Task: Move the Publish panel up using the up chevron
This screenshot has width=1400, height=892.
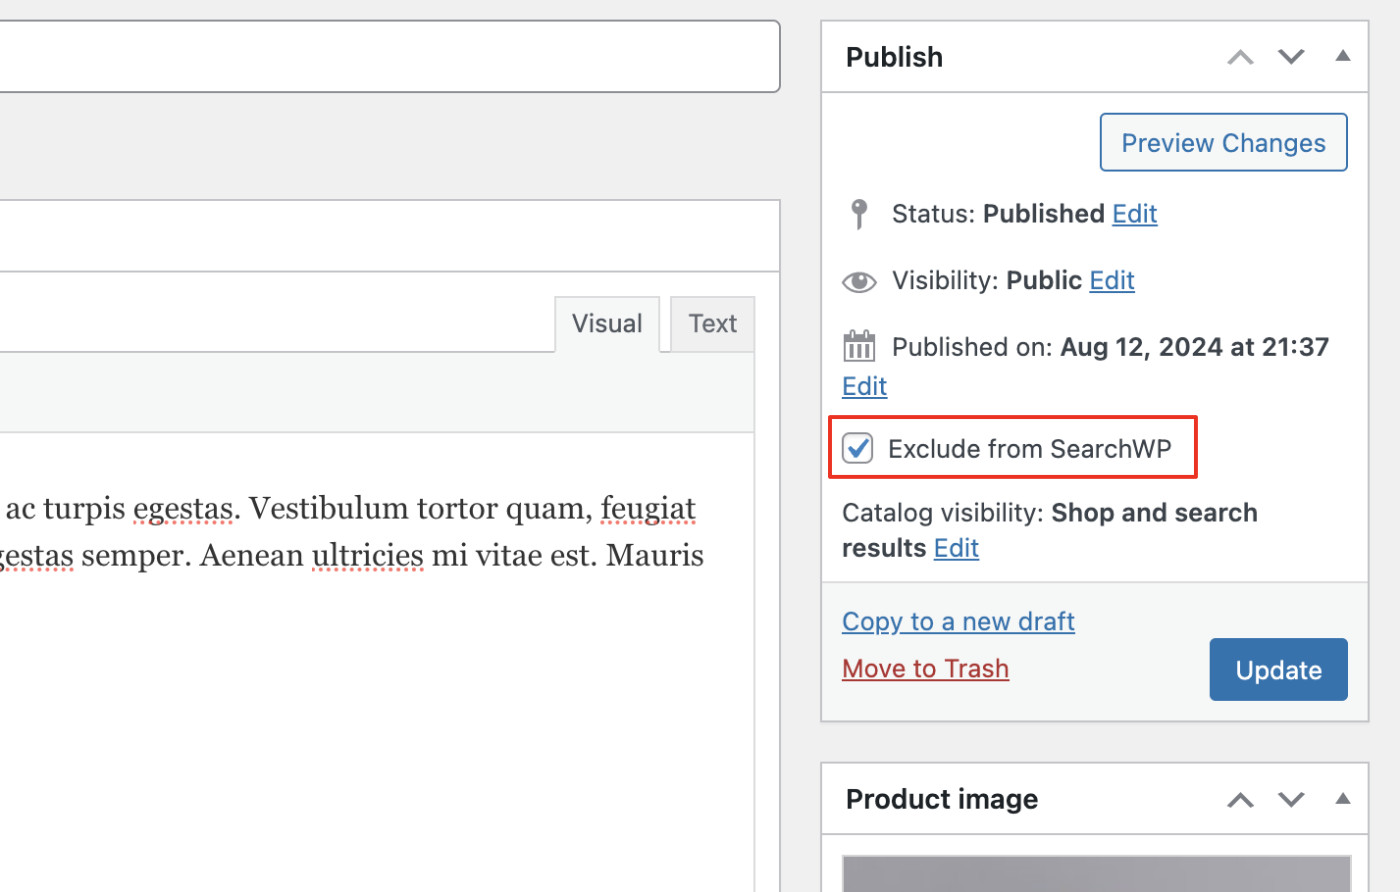Action: [1240, 57]
